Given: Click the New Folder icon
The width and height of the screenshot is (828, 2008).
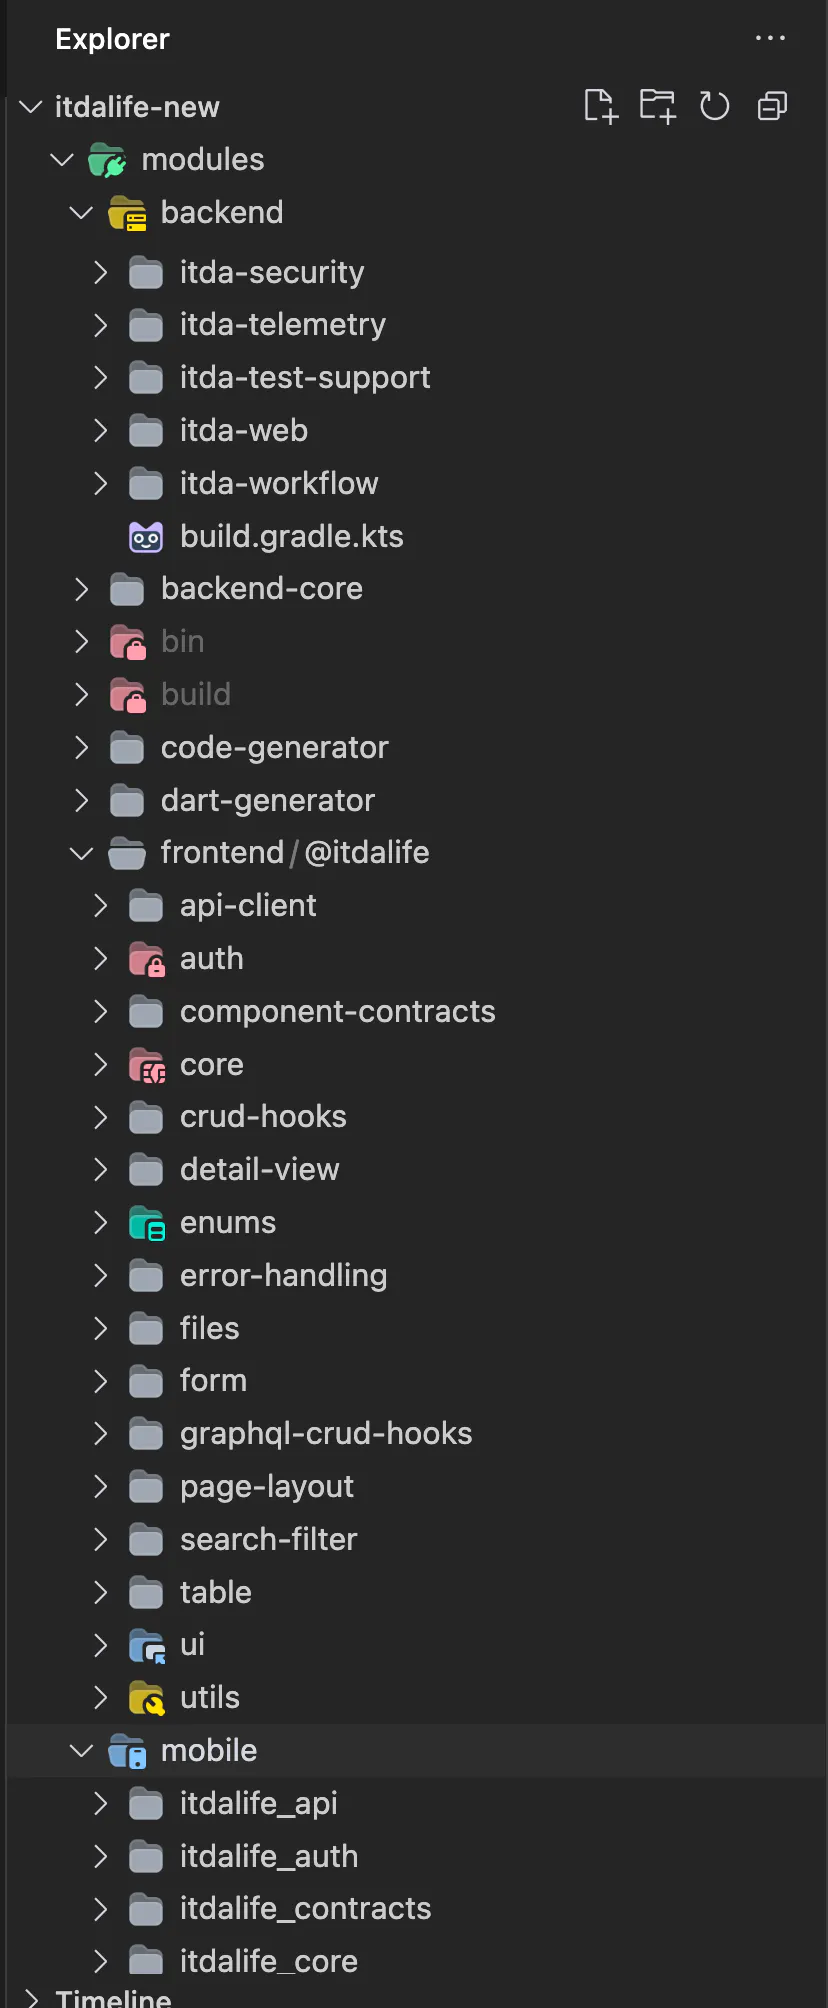Looking at the screenshot, I should (x=657, y=106).
